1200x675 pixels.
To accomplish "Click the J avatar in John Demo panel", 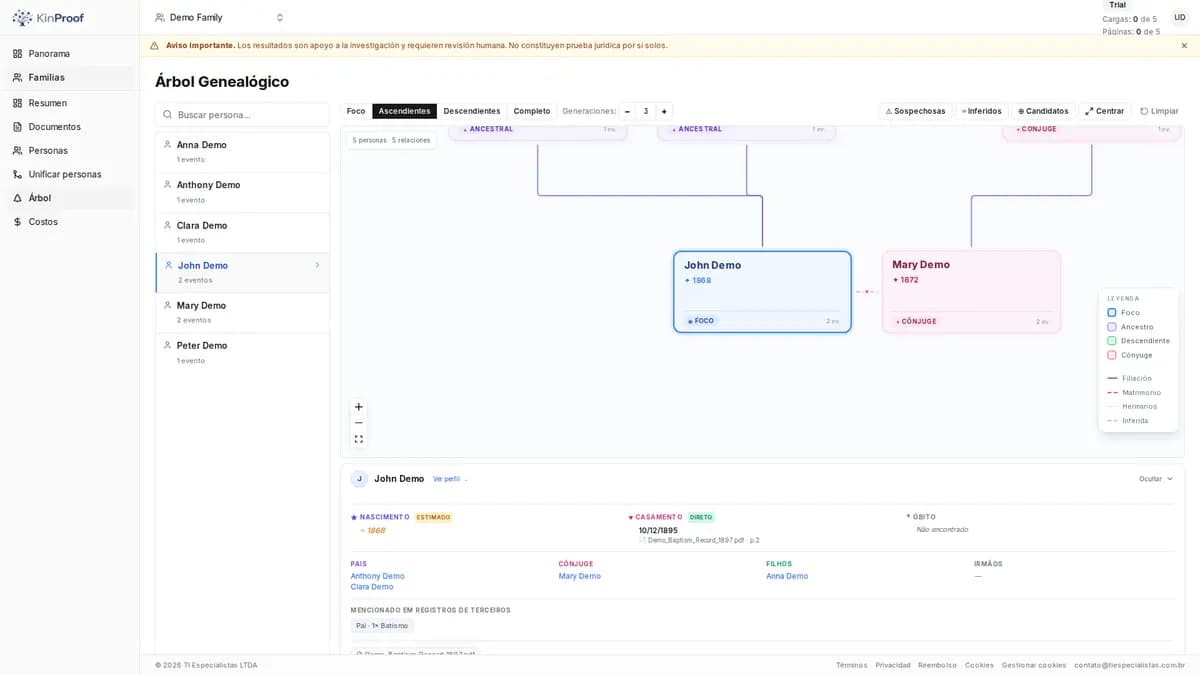I will click(359, 479).
